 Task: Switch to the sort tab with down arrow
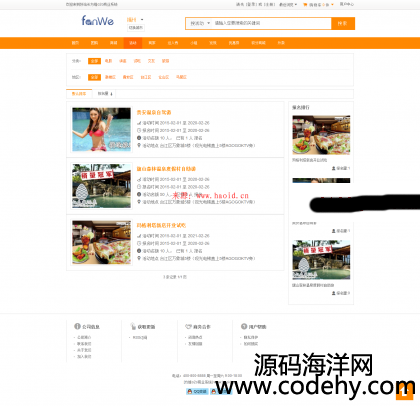pyautogui.click(x=105, y=94)
